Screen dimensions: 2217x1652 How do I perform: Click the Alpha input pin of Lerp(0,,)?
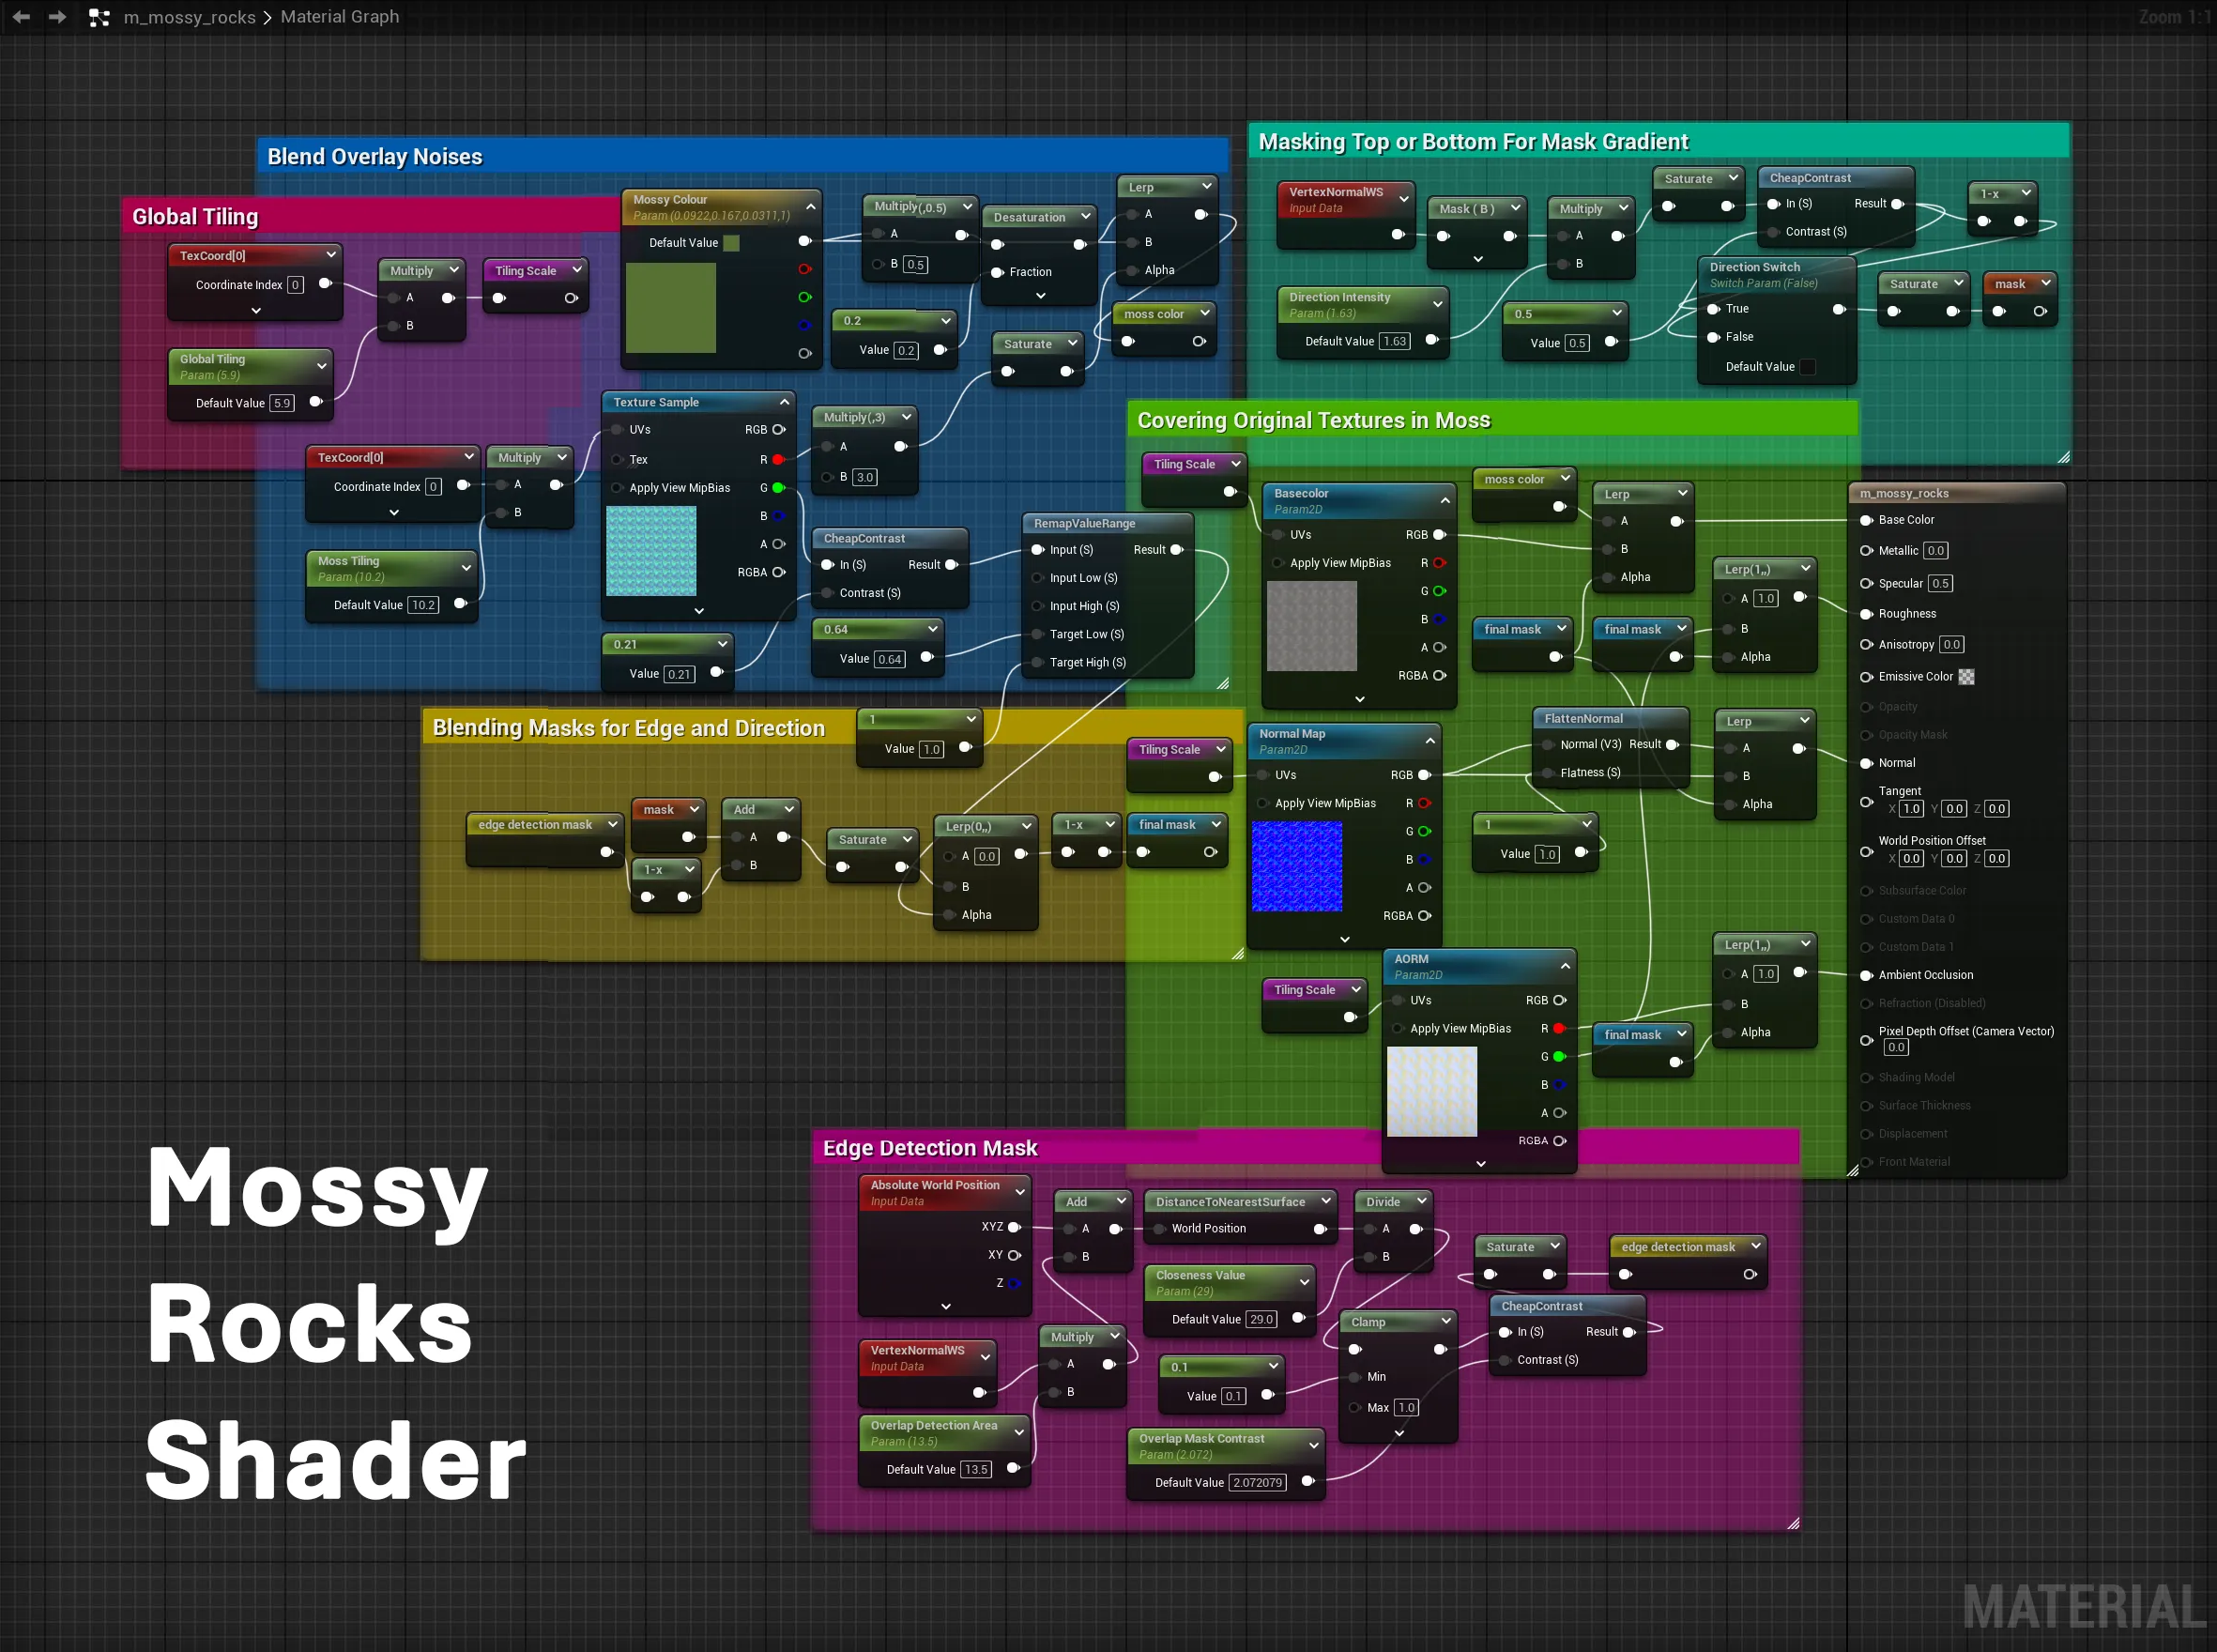(x=949, y=915)
